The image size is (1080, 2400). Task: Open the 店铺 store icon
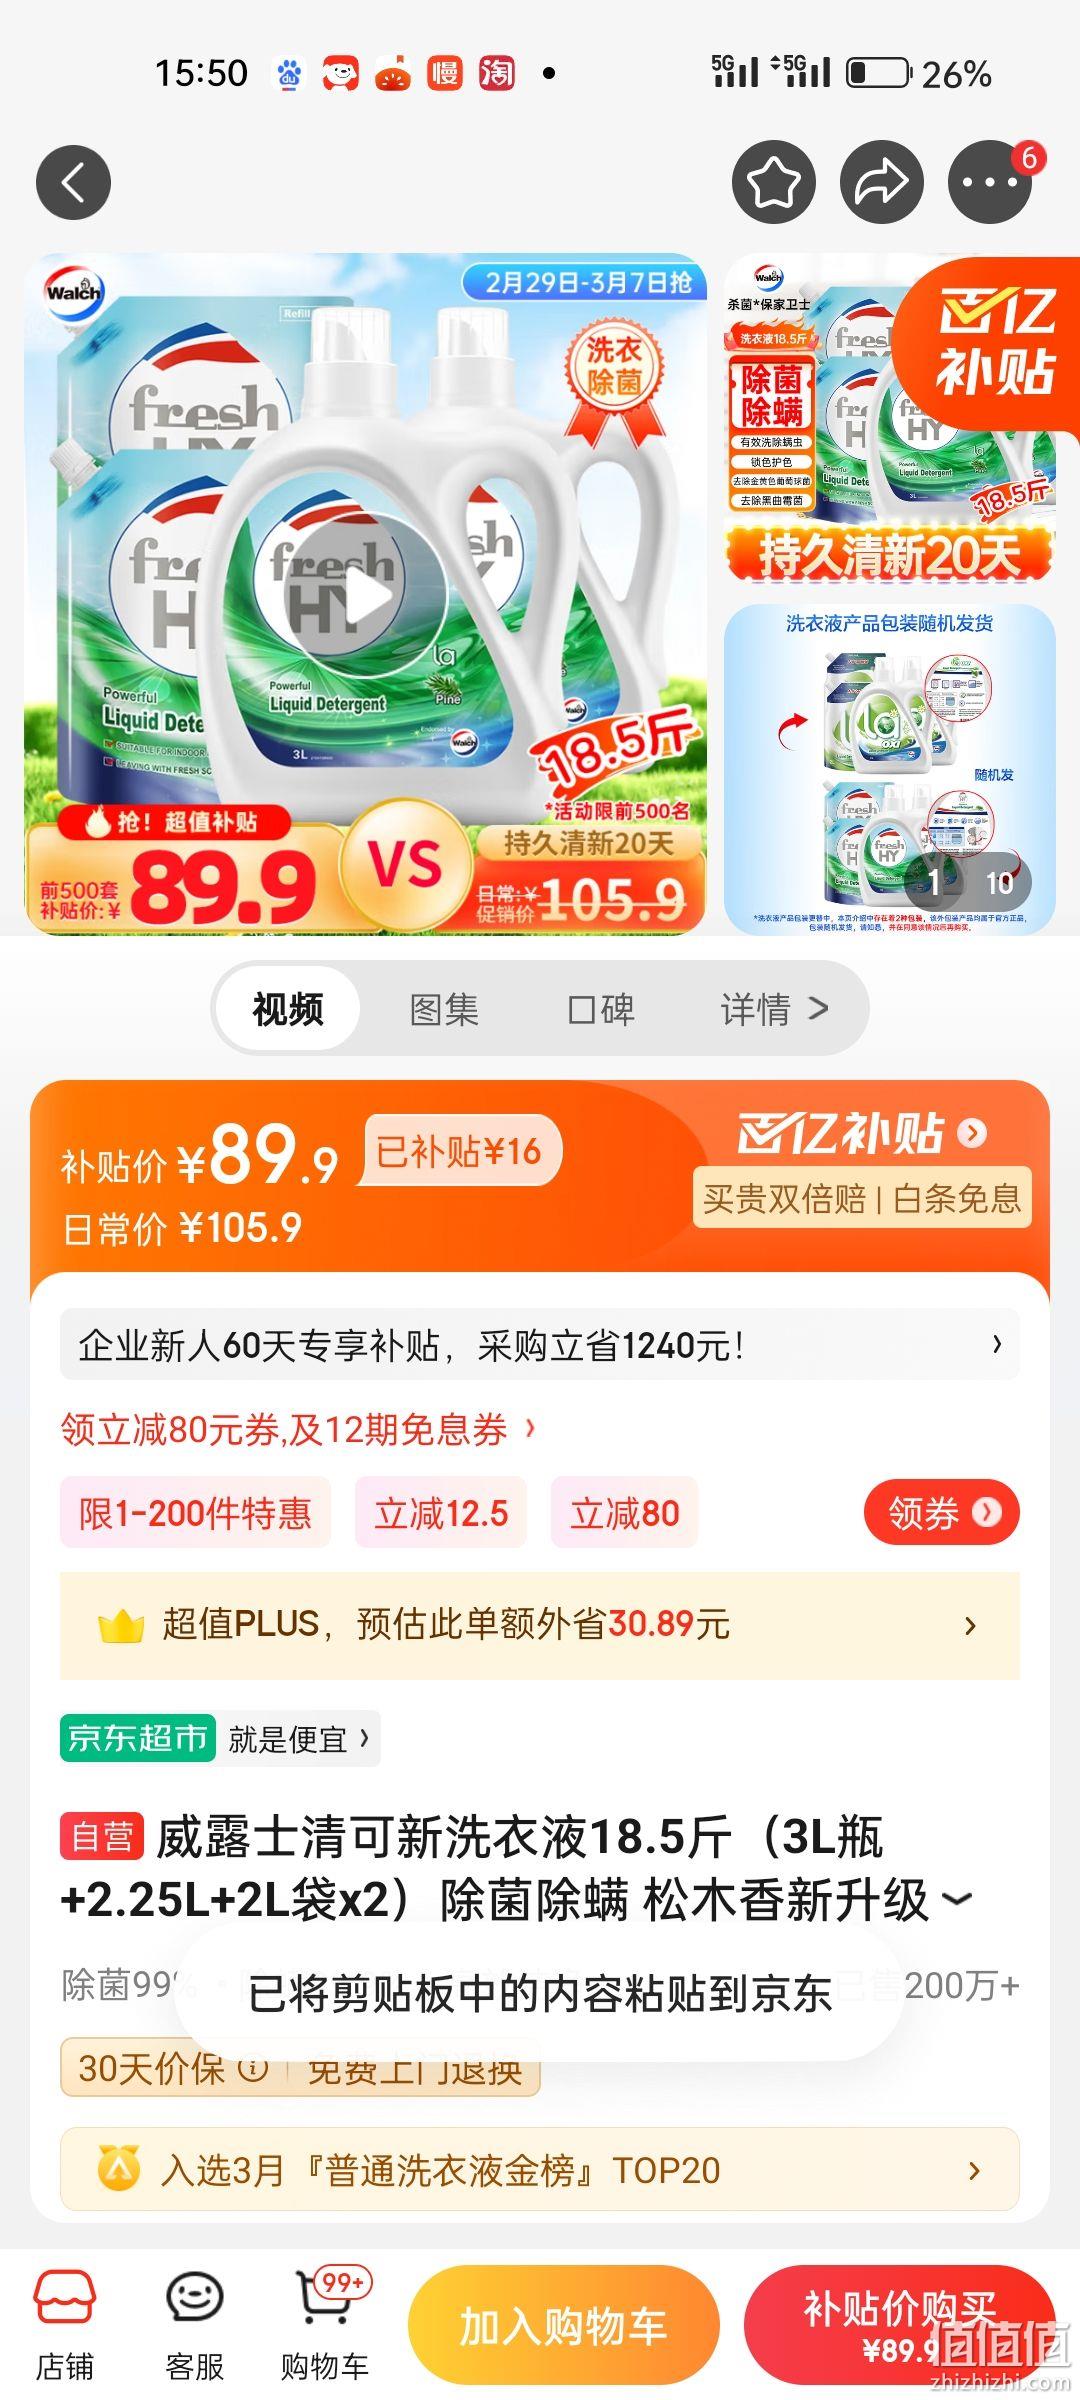click(x=65, y=2324)
